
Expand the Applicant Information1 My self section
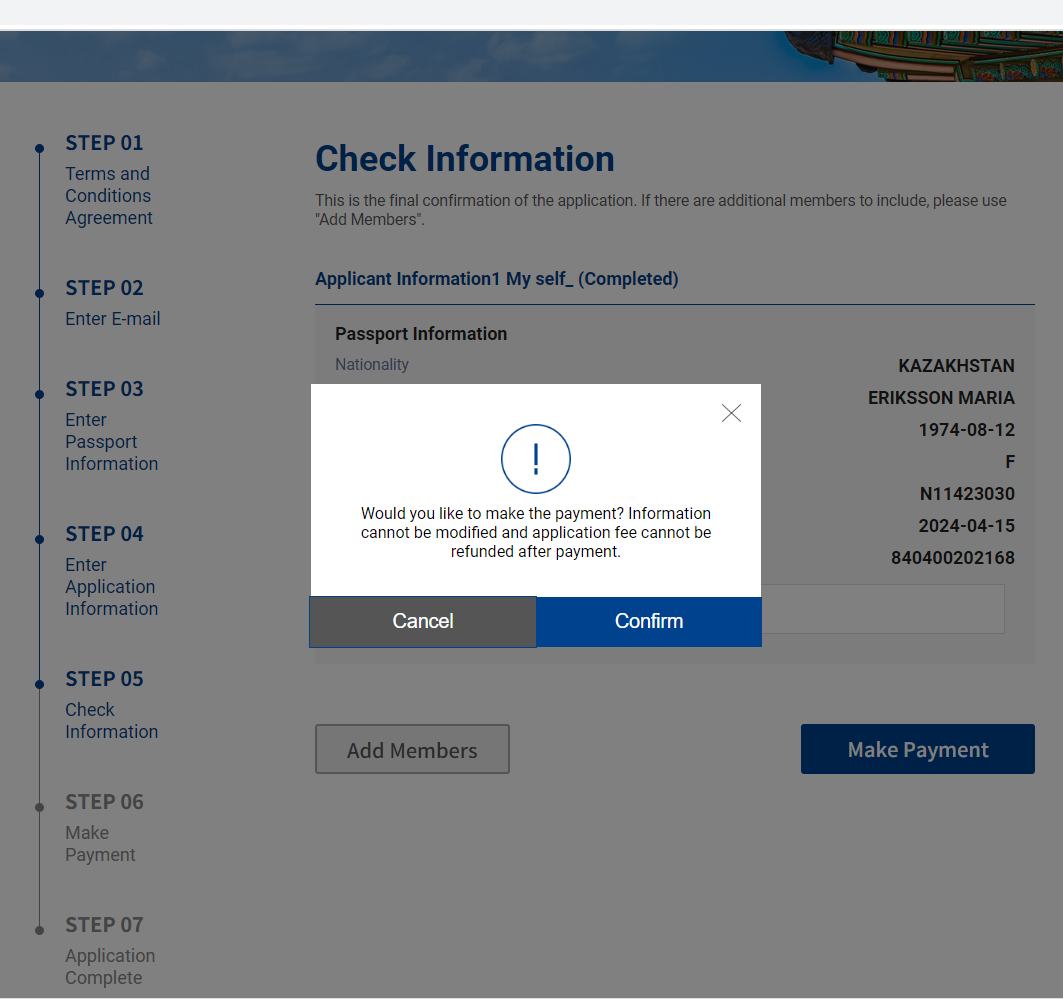pyautogui.click(x=496, y=279)
